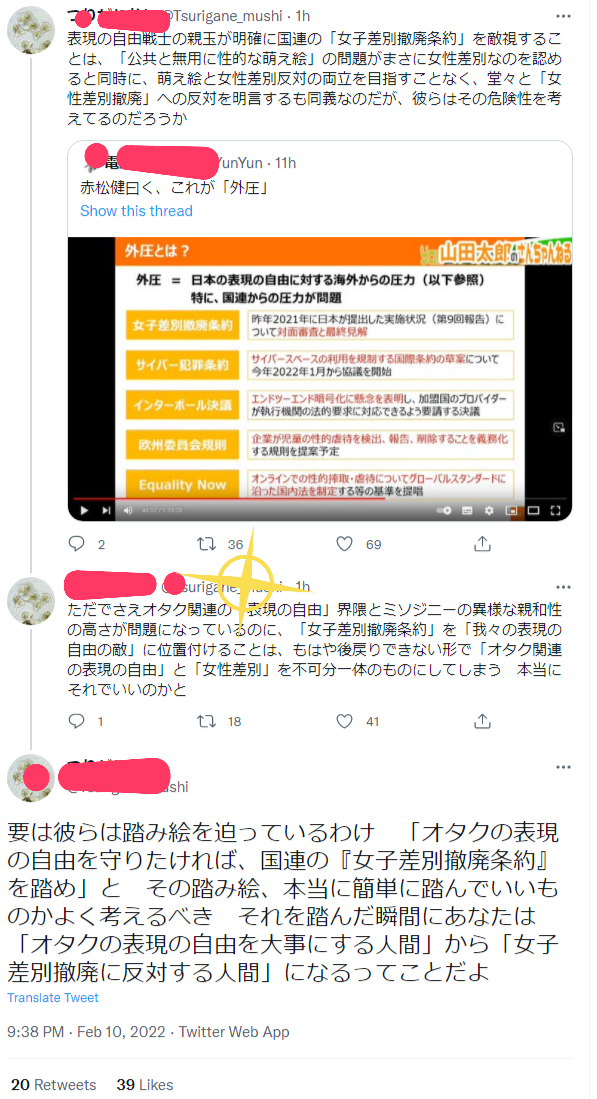Click Translate Tweet link
597x1099 pixels.
[x=53, y=997]
